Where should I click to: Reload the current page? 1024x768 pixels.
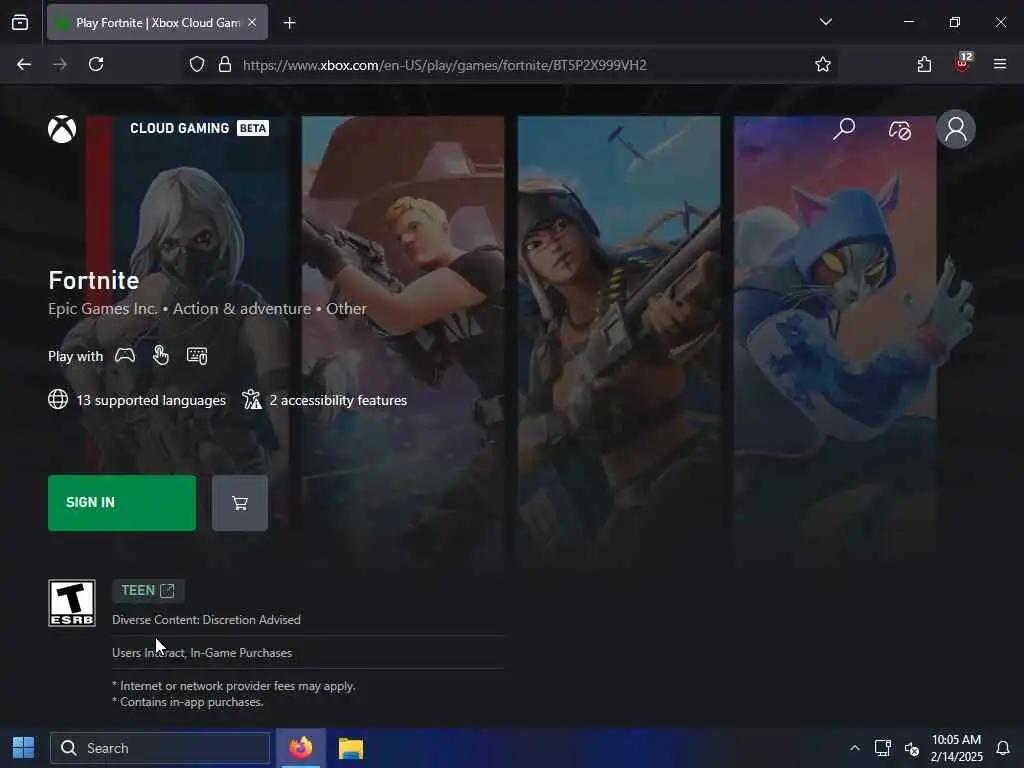coord(96,64)
